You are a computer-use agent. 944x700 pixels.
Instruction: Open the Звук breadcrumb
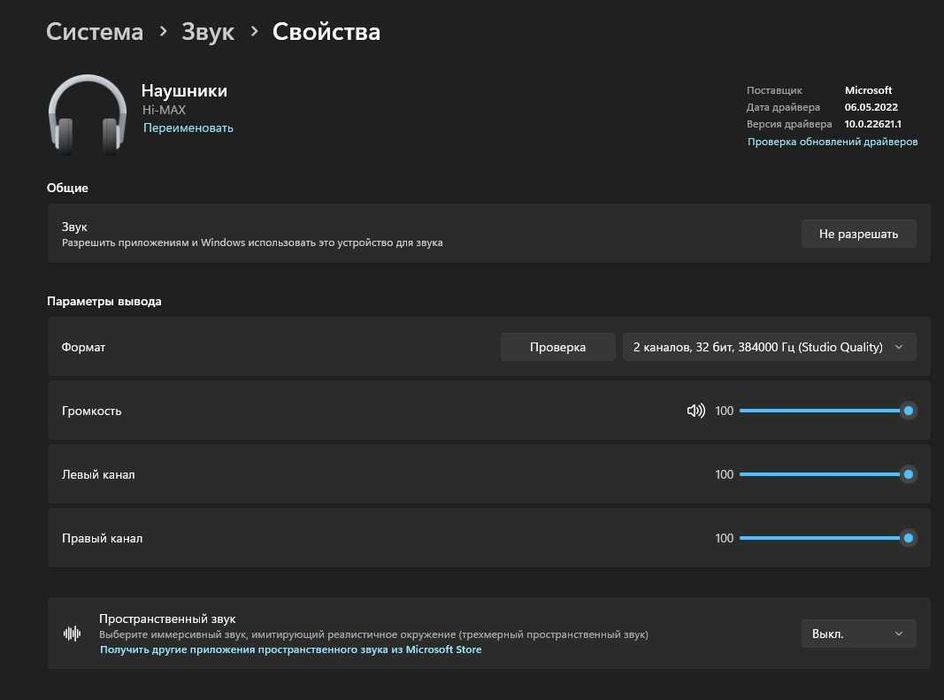[208, 32]
